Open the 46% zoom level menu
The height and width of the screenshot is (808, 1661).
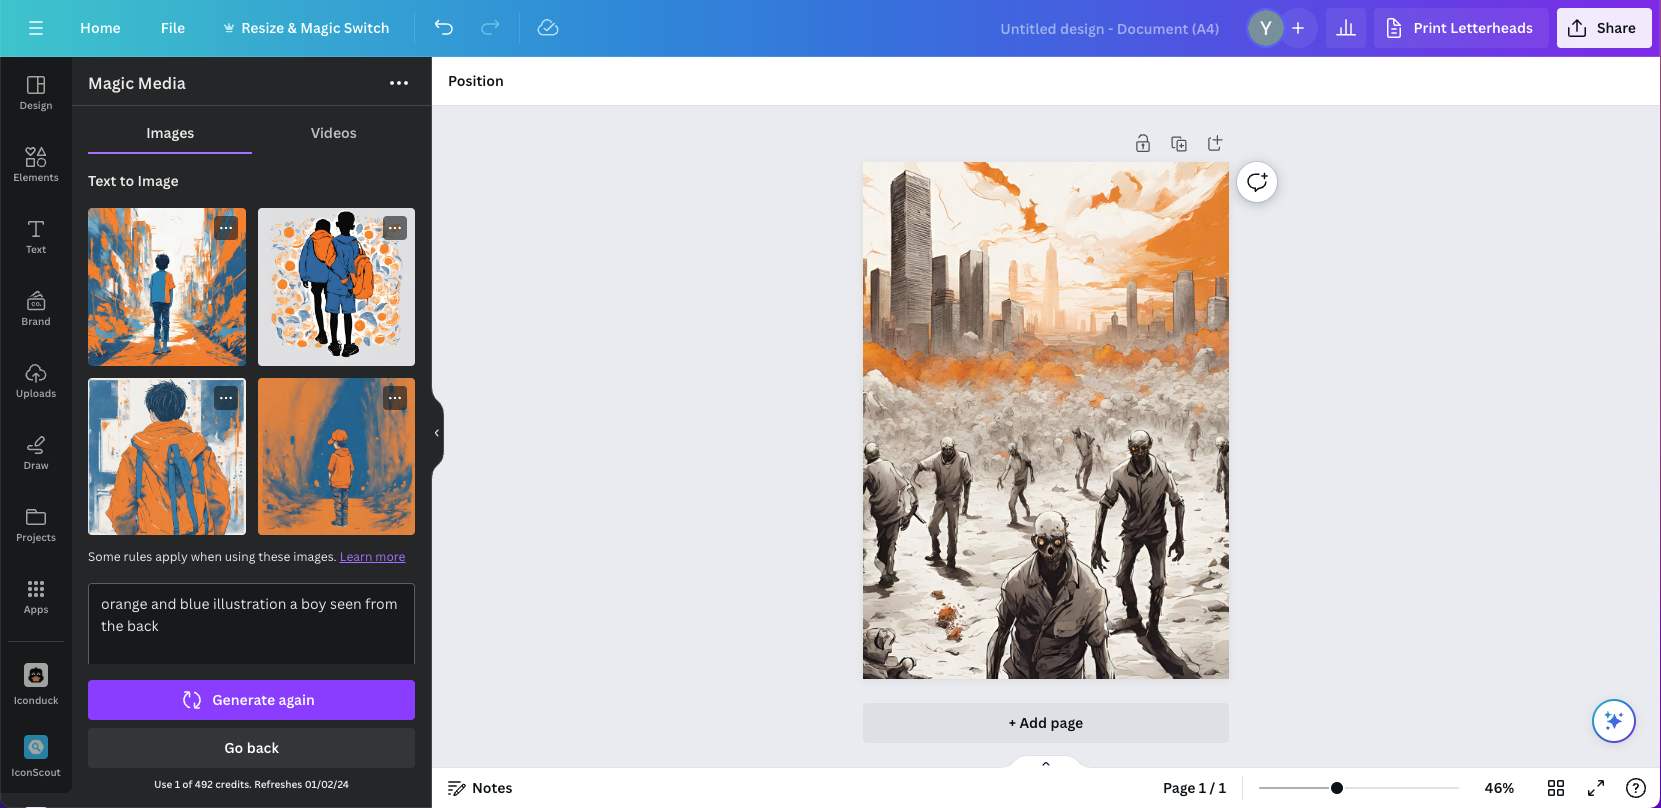pos(1499,788)
